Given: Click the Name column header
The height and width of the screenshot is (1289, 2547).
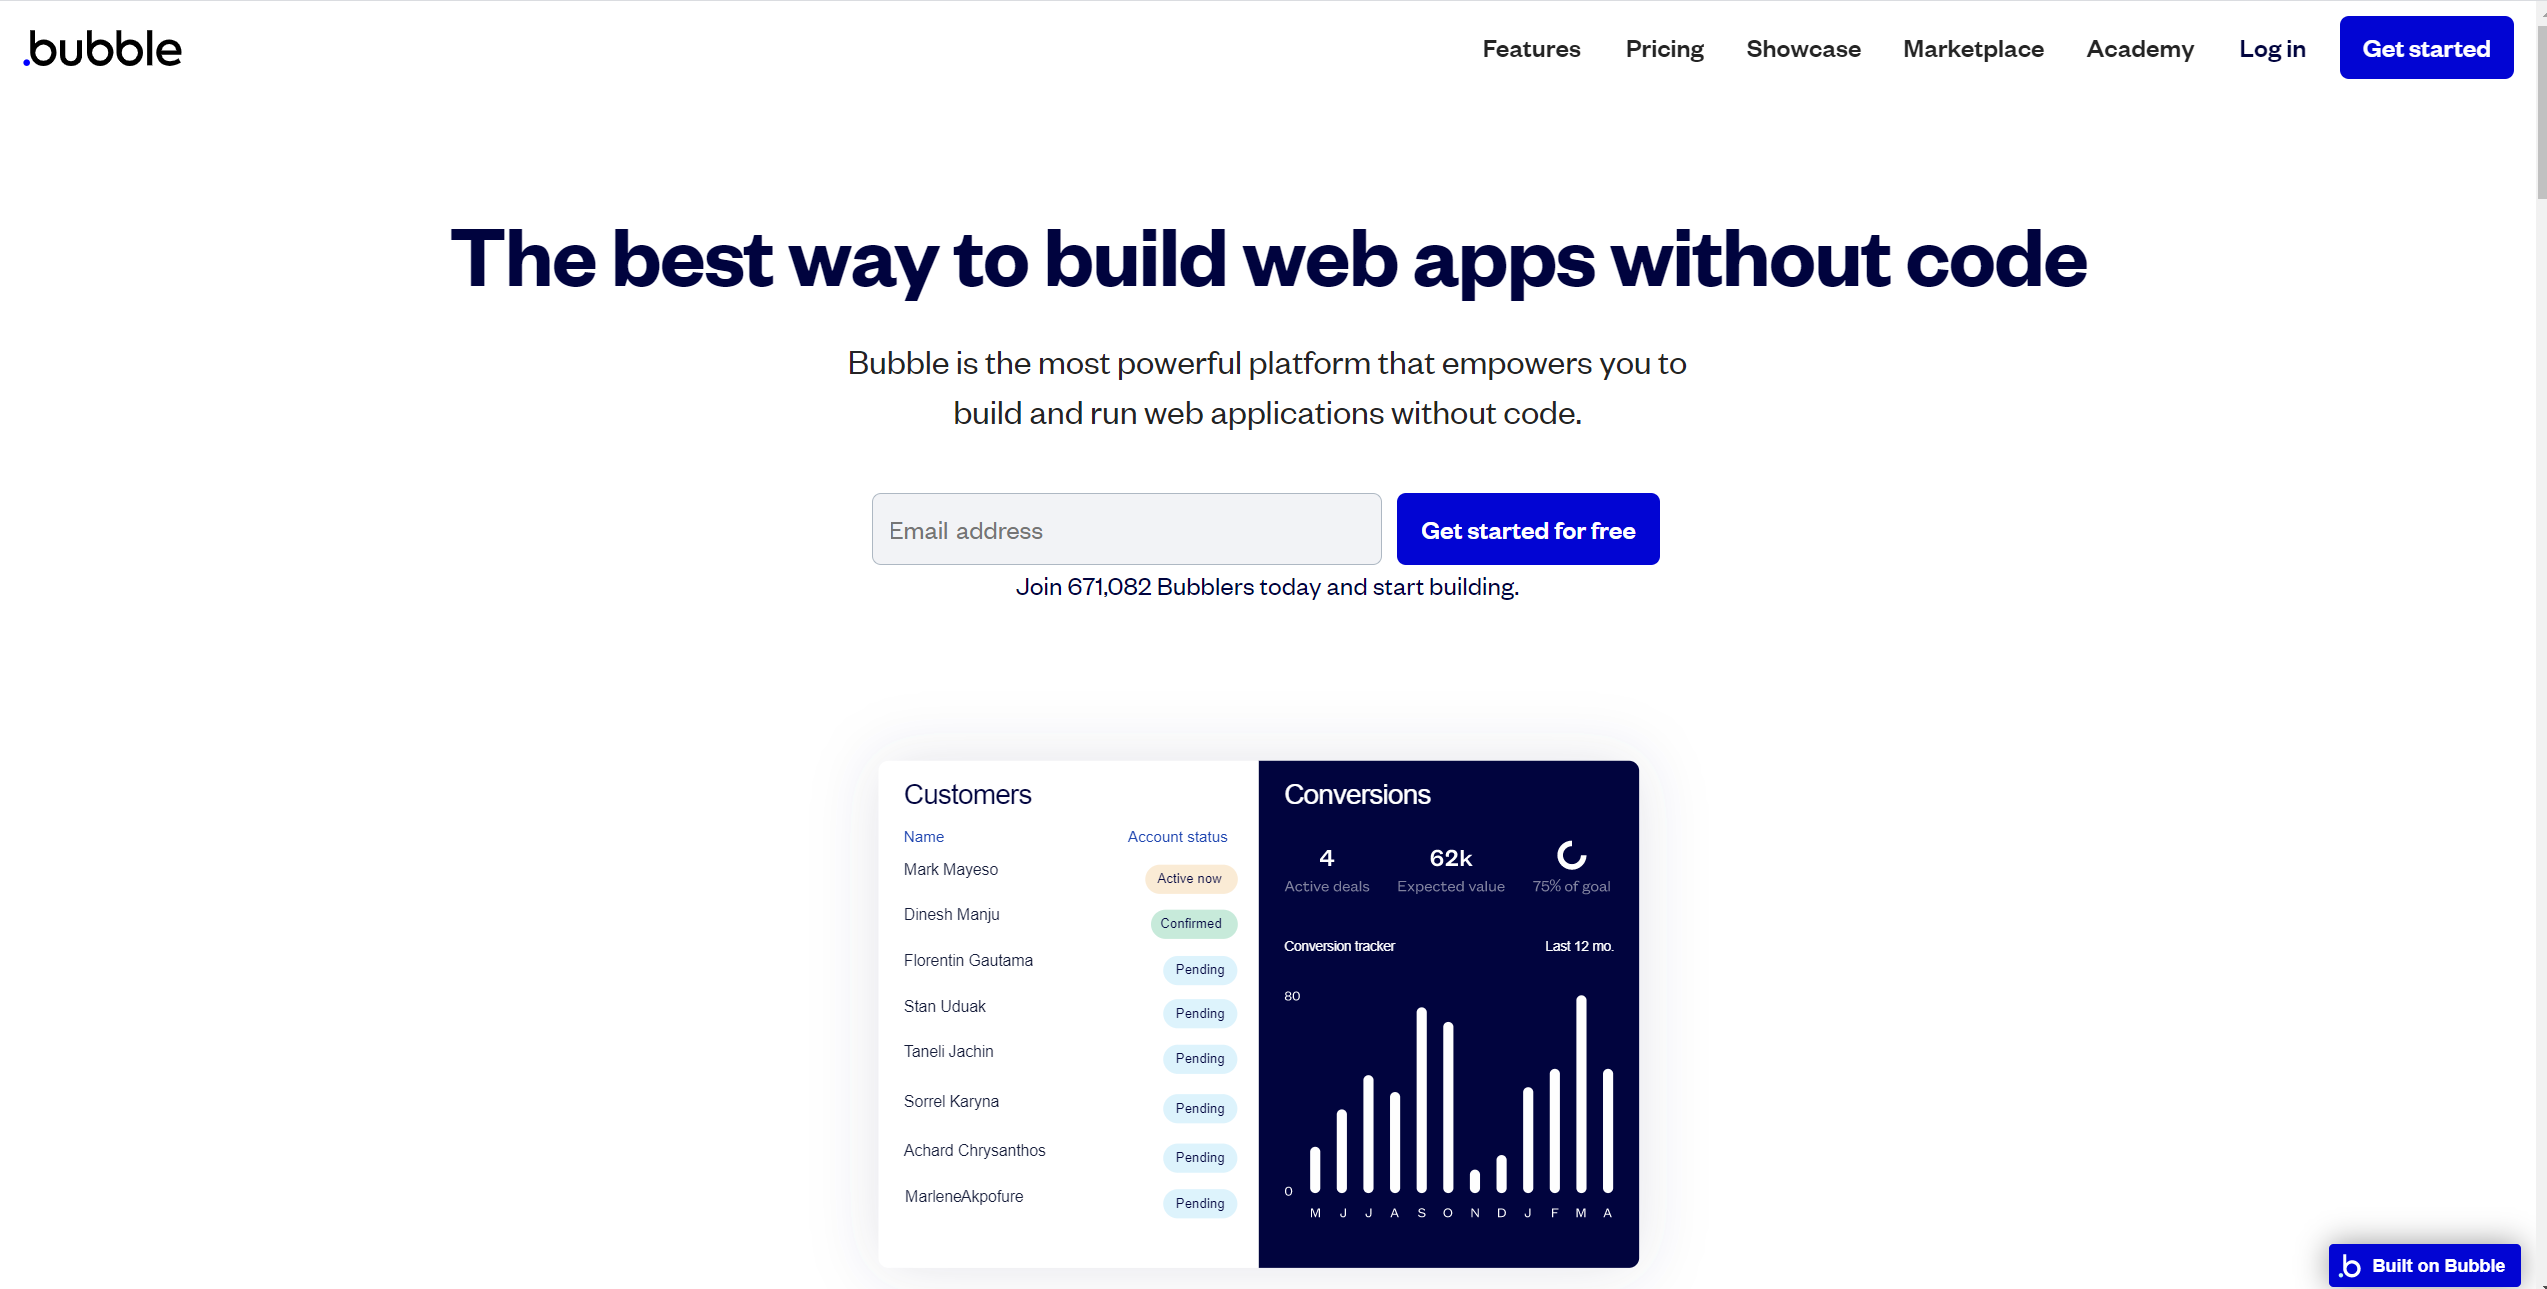Looking at the screenshot, I should [923, 836].
